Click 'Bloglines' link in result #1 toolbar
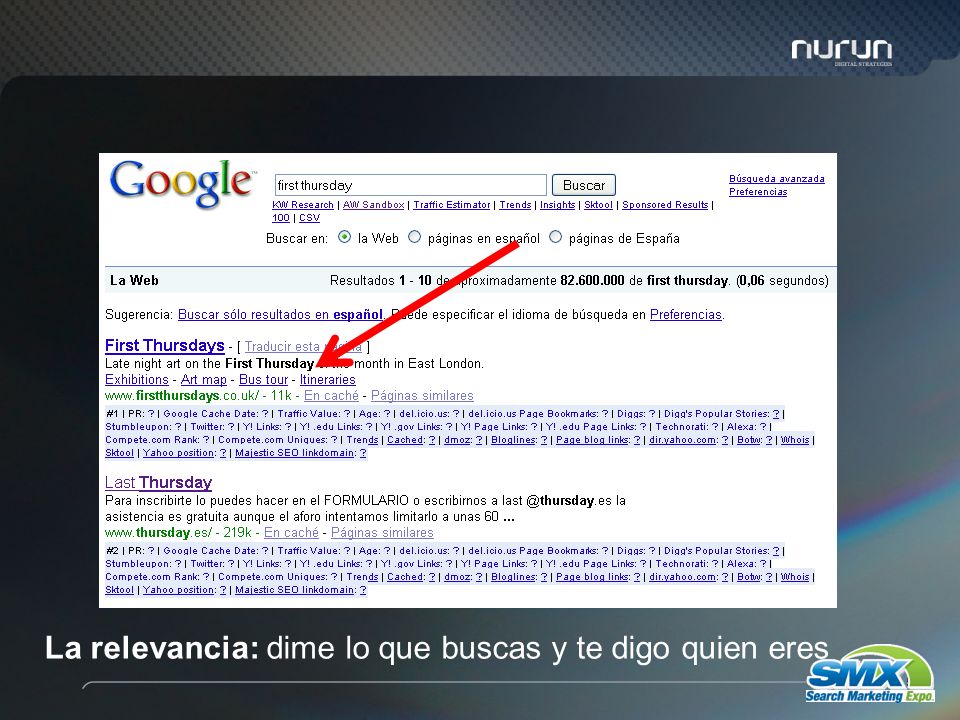Image resolution: width=960 pixels, height=720 pixels. click(x=513, y=440)
